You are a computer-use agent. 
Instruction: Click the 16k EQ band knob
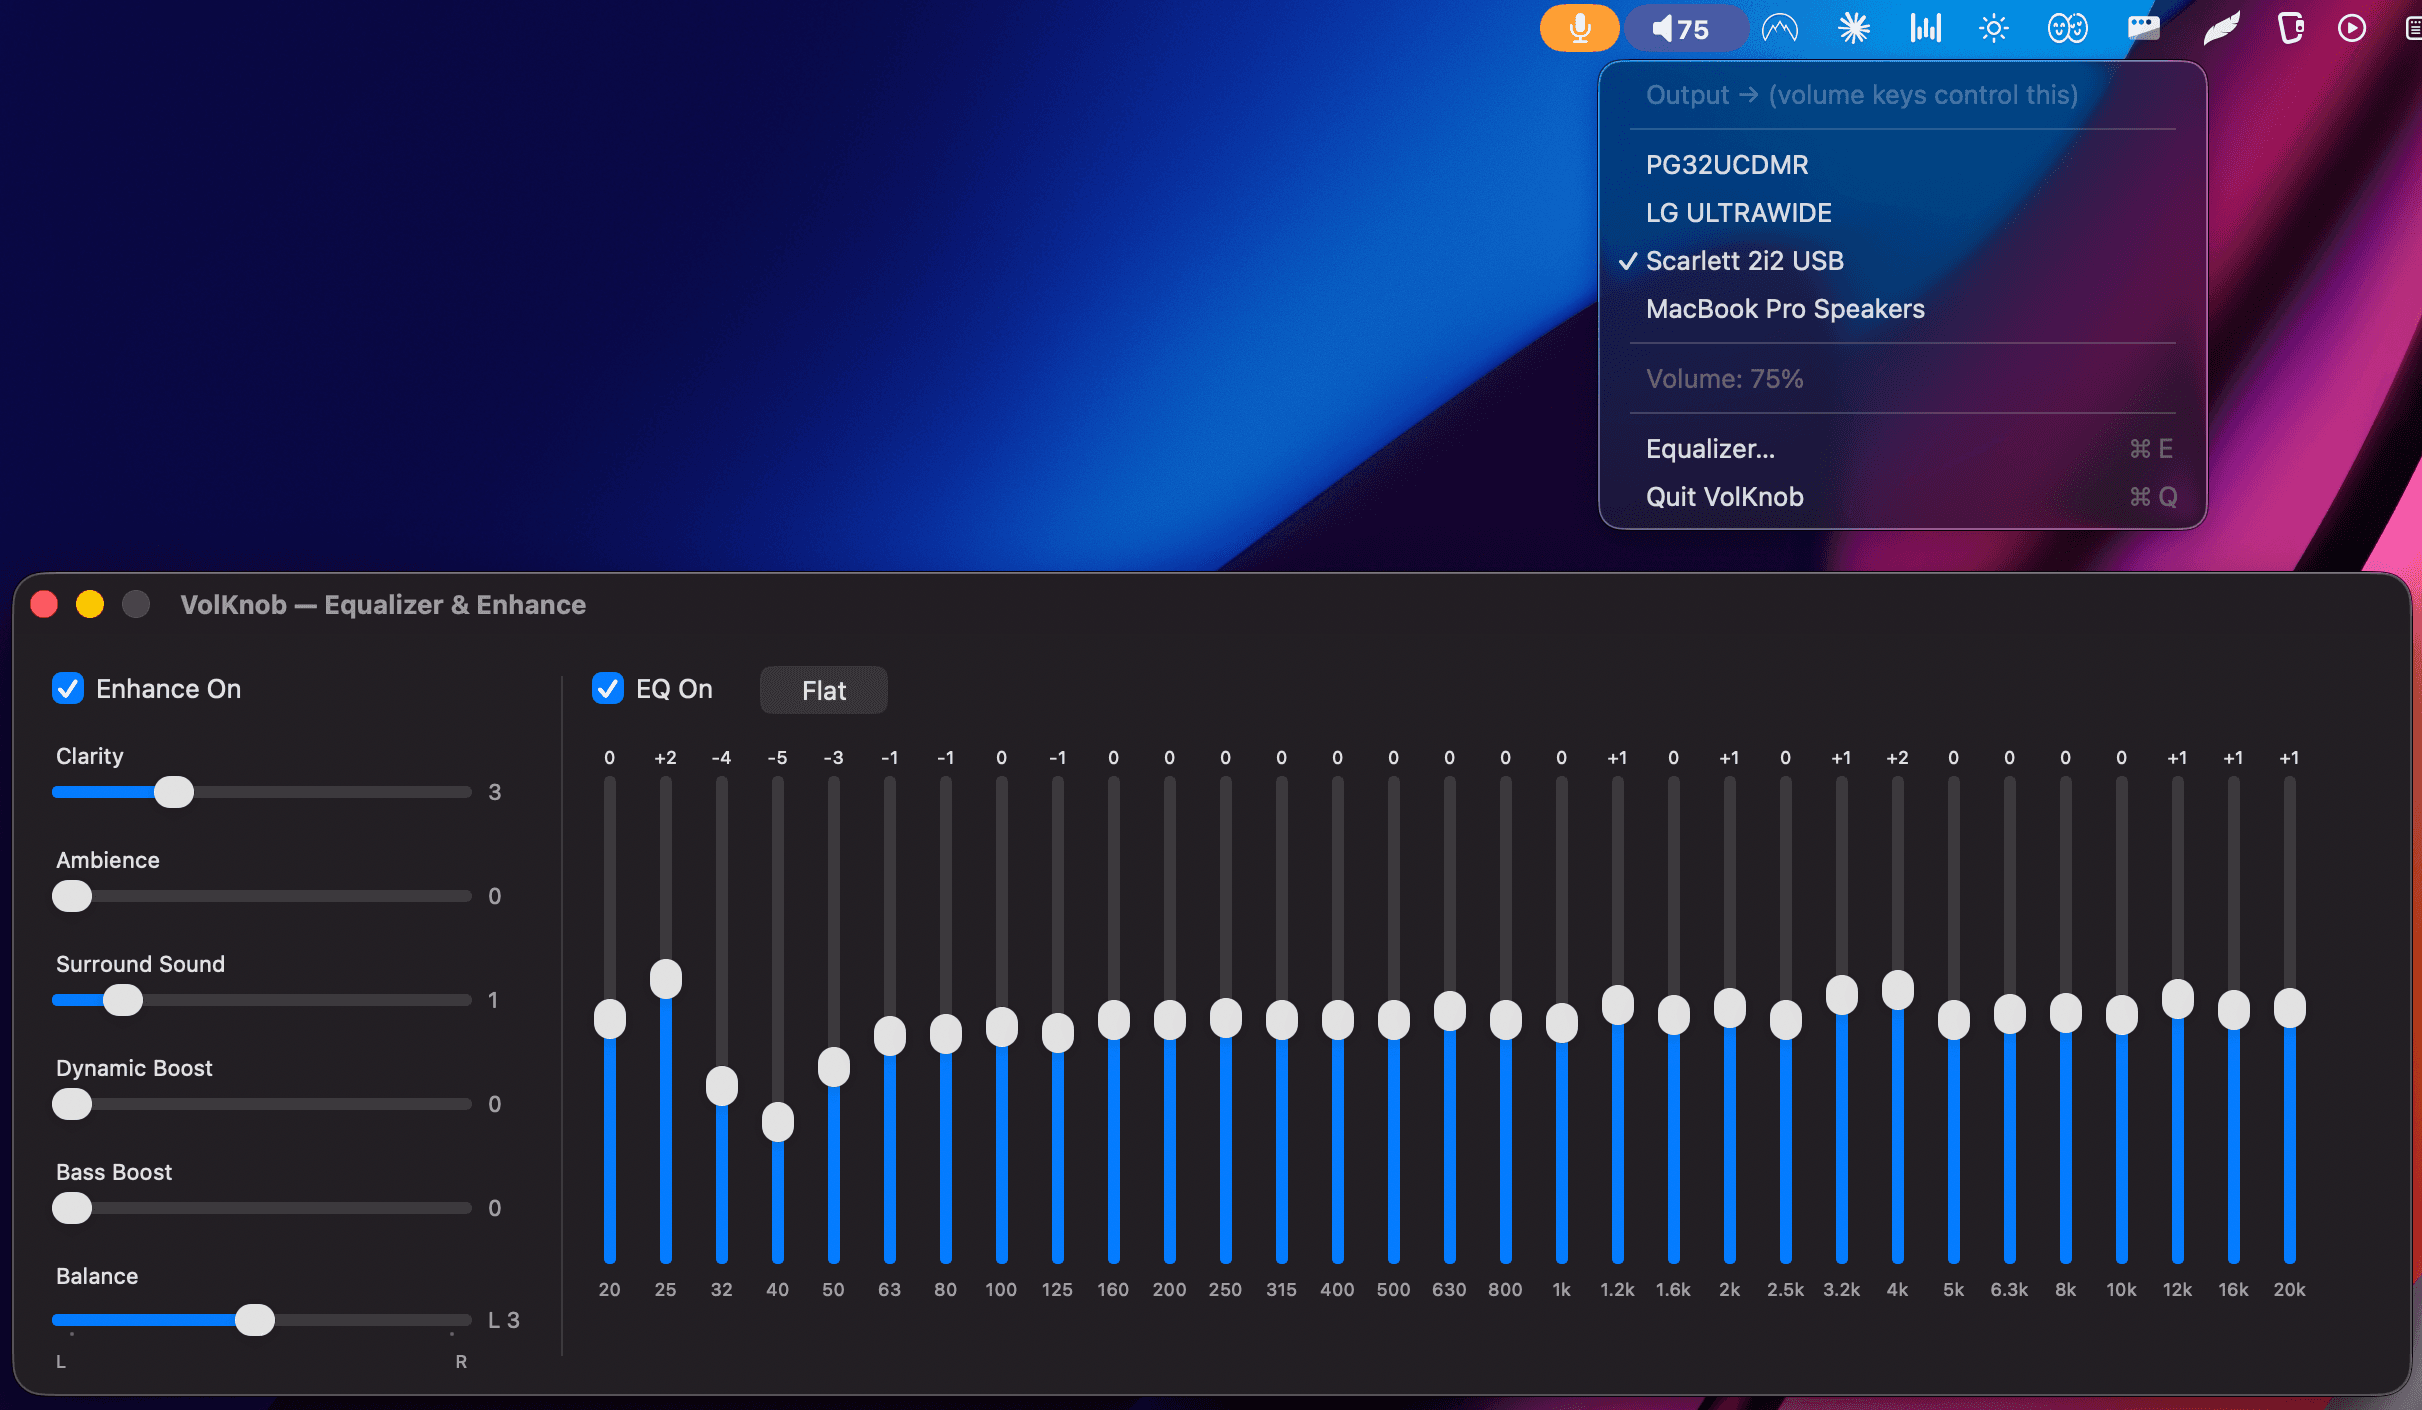click(x=2234, y=1010)
